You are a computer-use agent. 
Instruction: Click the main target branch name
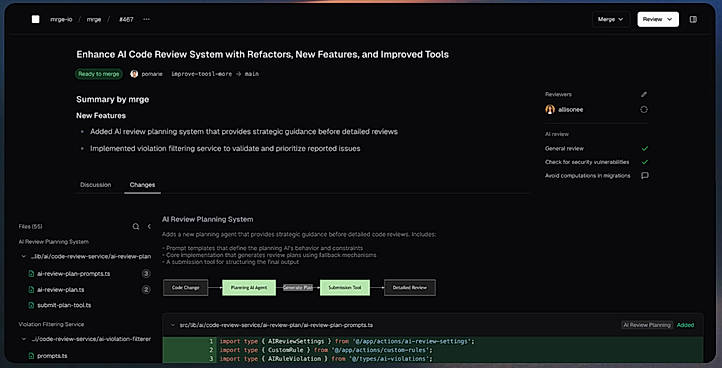251,74
